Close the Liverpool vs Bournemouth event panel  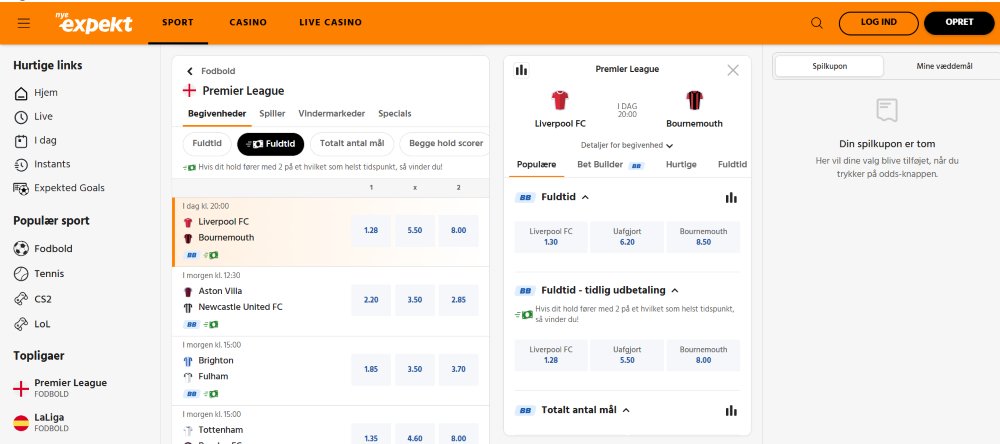coord(733,70)
